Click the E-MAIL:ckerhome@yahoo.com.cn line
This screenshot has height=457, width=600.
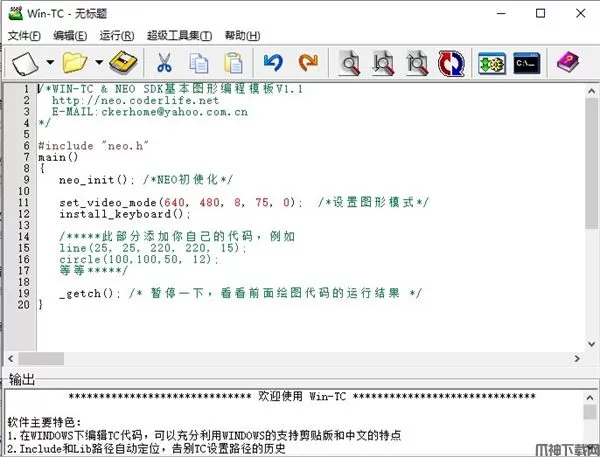pos(150,112)
